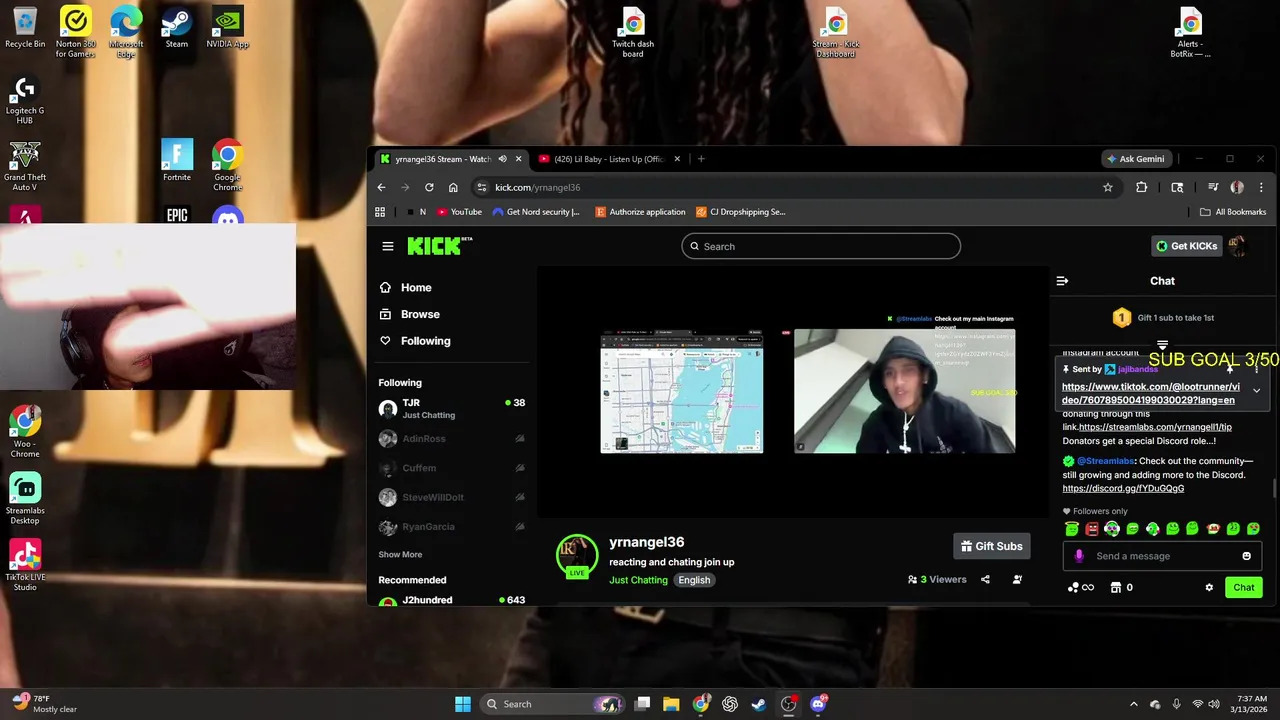Click the channel points infinity icon
This screenshot has height=720, width=1280.
tap(1080, 587)
